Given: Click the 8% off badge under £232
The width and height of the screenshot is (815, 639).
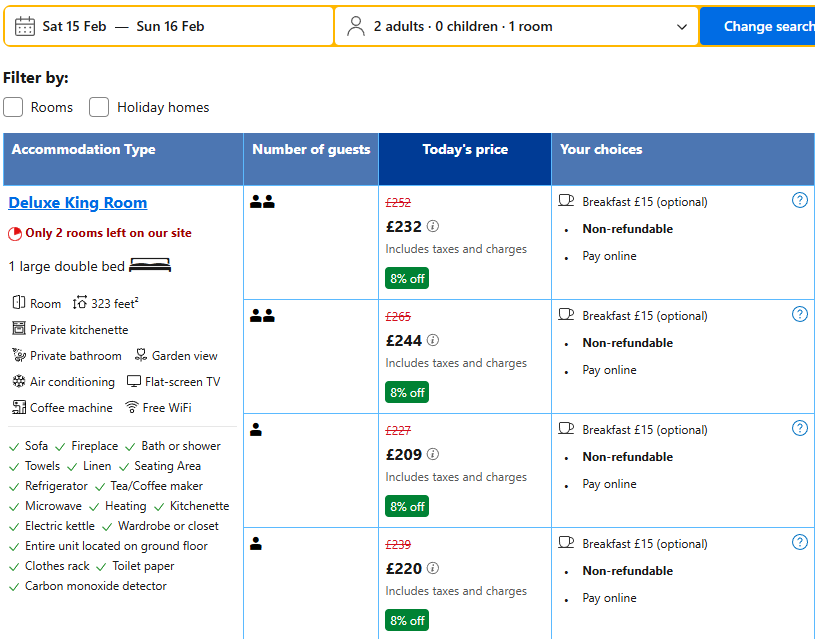Looking at the screenshot, I should (407, 278).
